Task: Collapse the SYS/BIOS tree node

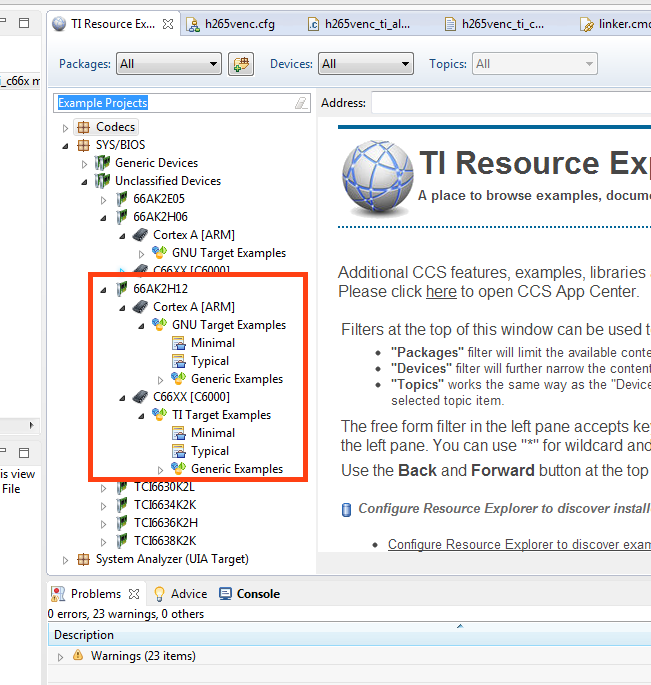Action: 65,146
